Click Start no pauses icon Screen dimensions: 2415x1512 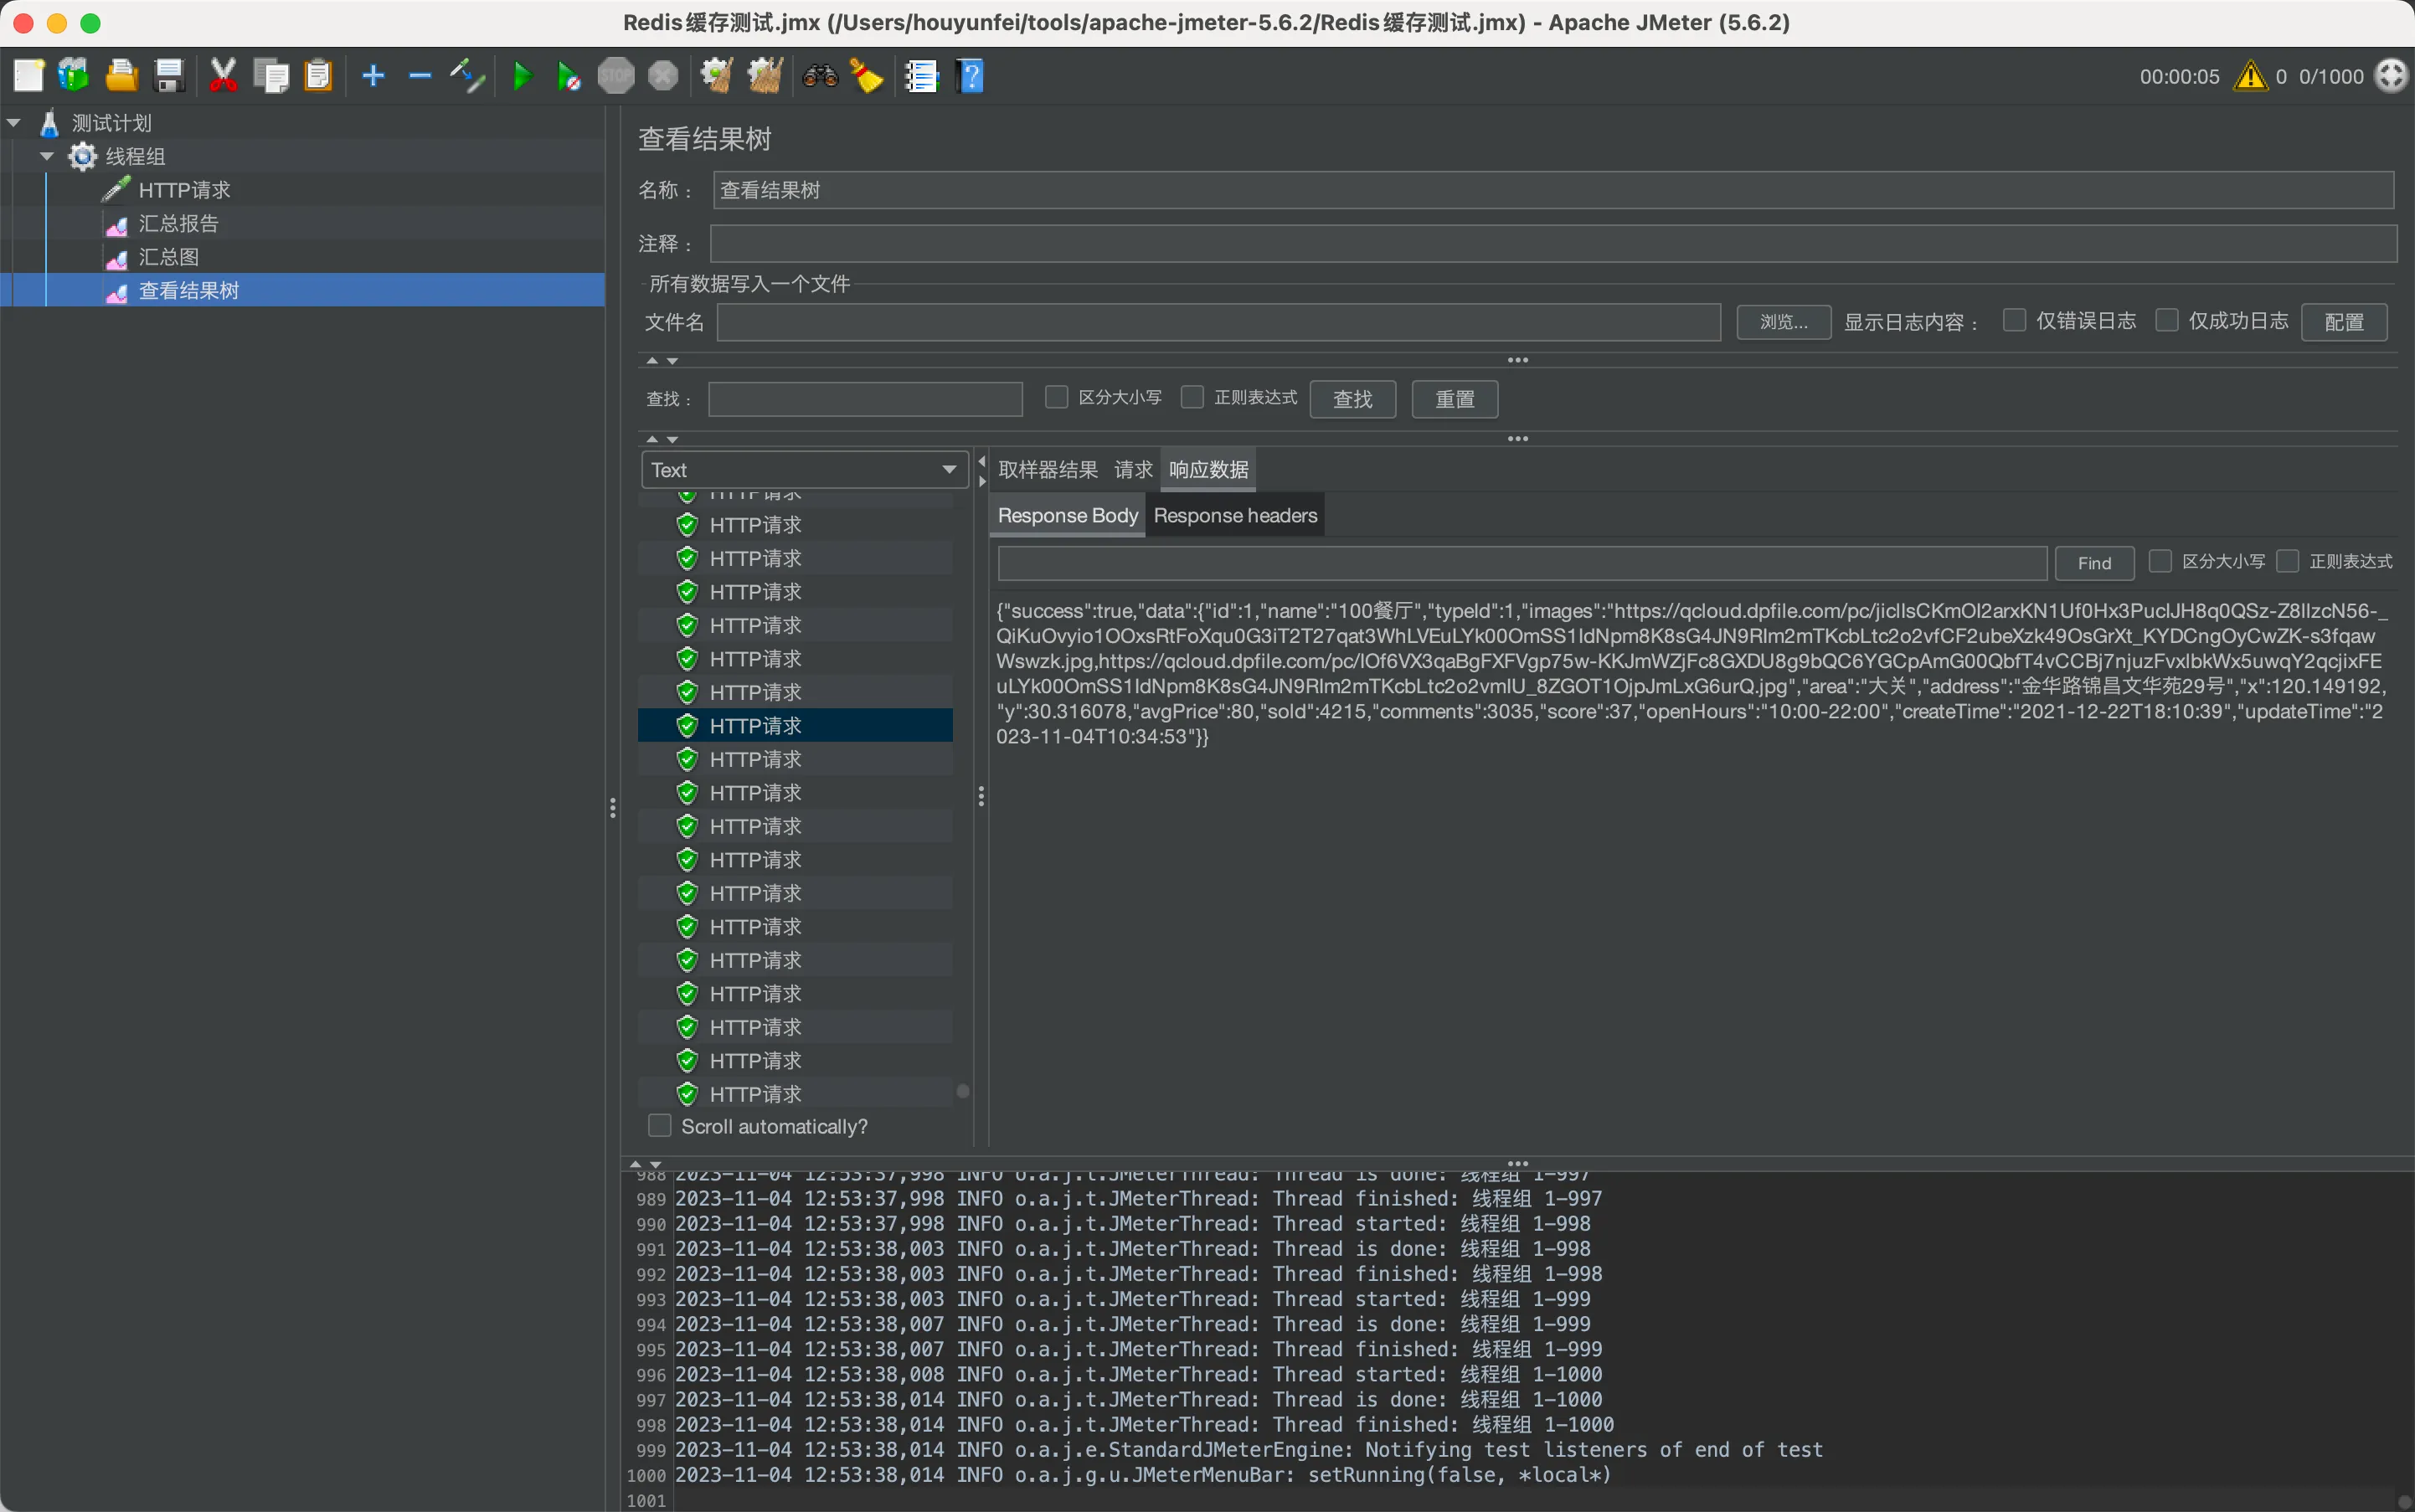pos(568,76)
